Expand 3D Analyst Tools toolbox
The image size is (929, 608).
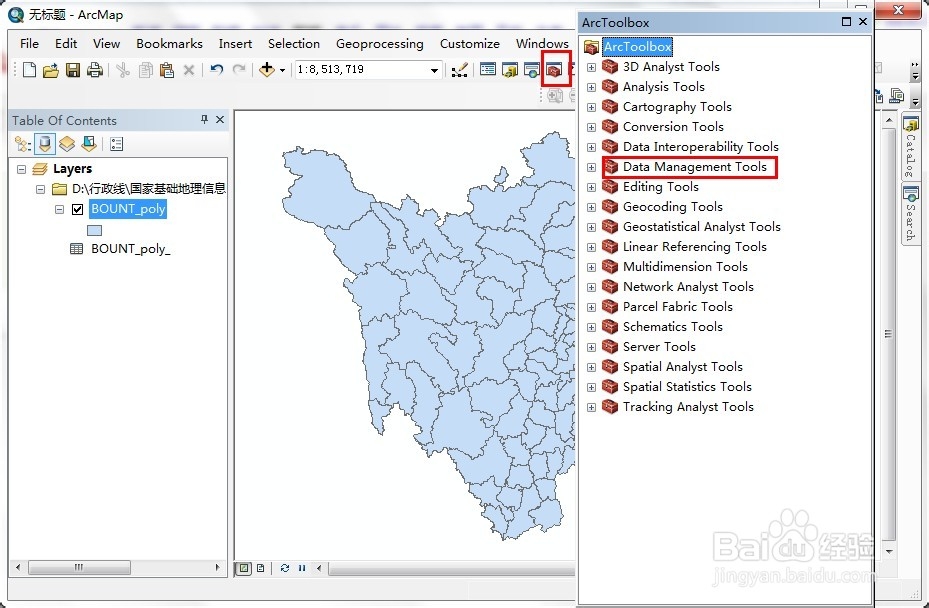point(591,67)
